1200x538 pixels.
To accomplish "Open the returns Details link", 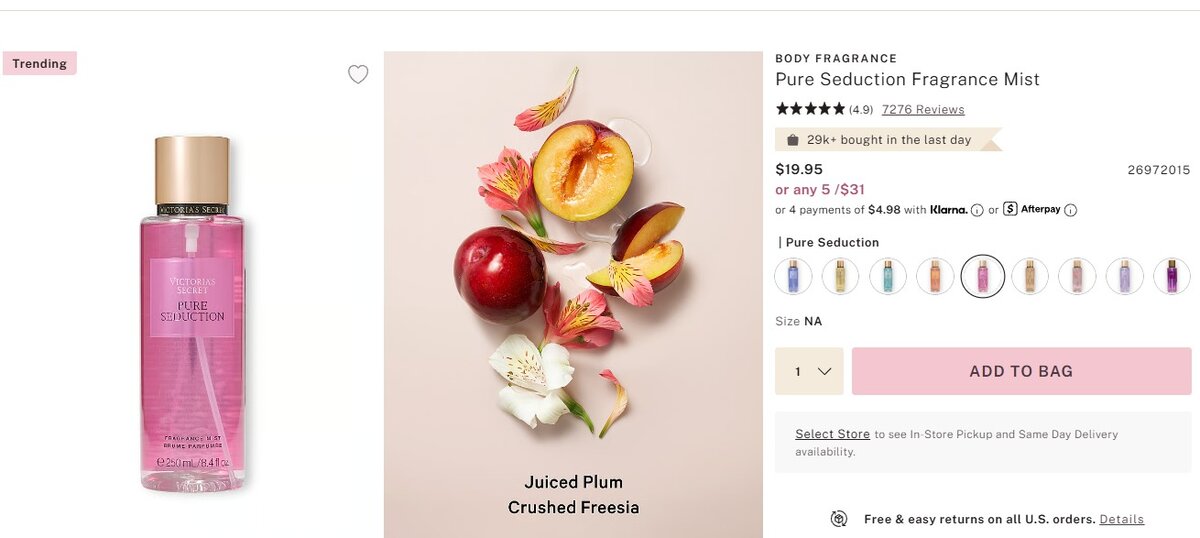I will [x=1121, y=519].
